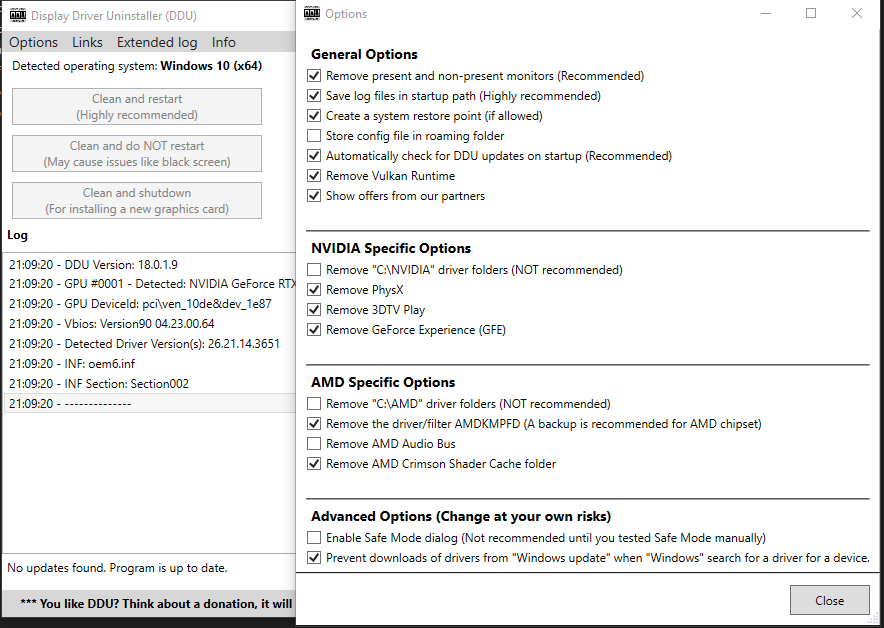Open the Links menu
The height and width of the screenshot is (628, 884).
(x=87, y=42)
